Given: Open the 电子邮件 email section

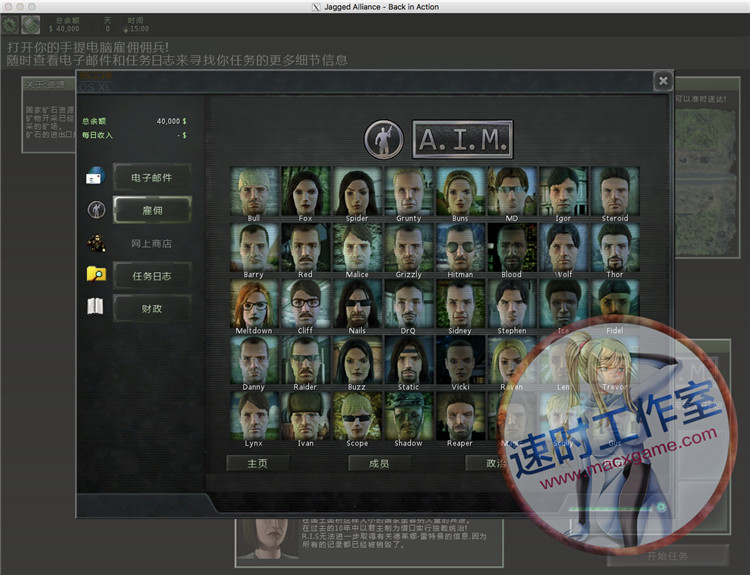Looking at the screenshot, I should [152, 177].
